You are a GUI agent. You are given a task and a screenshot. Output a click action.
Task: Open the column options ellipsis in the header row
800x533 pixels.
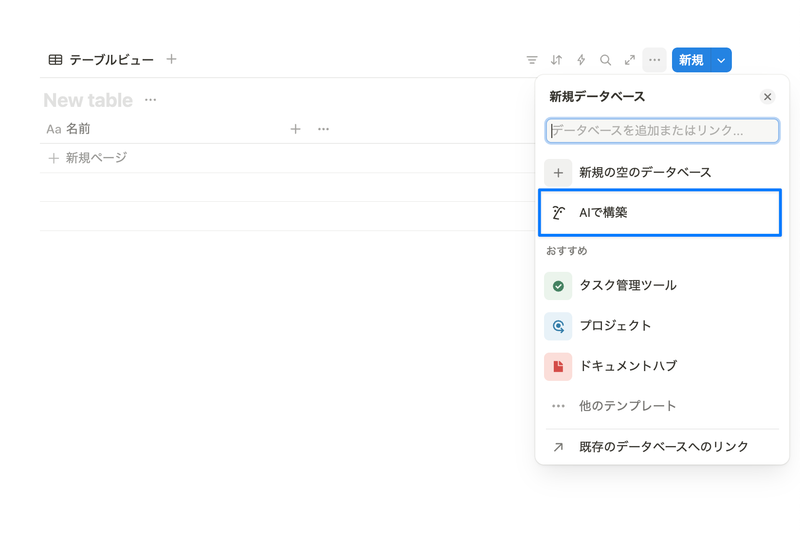[x=323, y=129]
